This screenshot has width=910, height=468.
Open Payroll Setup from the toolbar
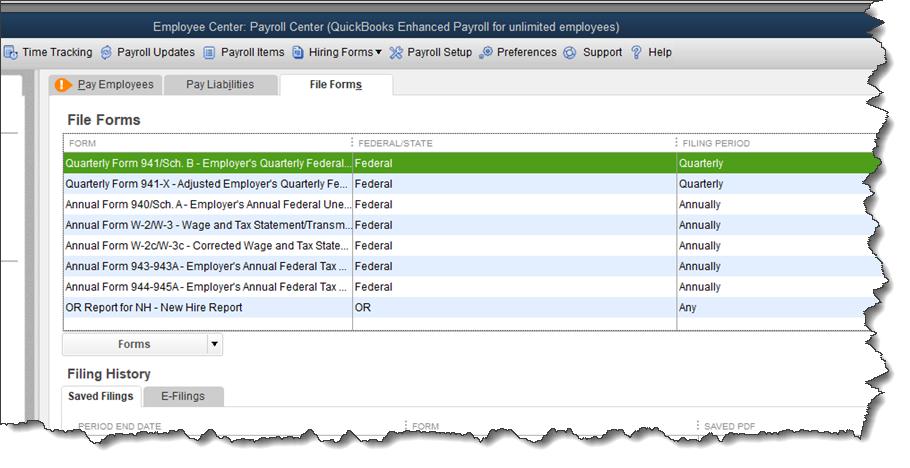click(x=439, y=52)
